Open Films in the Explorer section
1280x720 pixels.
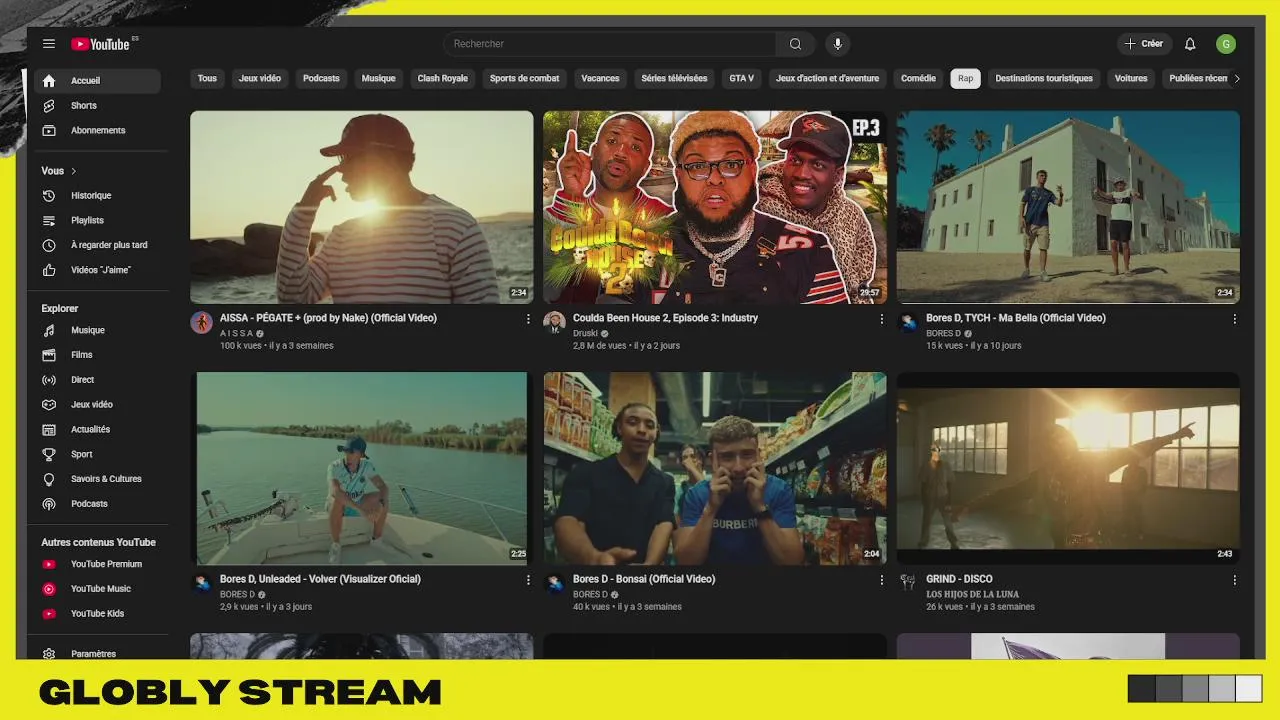click(x=97, y=355)
